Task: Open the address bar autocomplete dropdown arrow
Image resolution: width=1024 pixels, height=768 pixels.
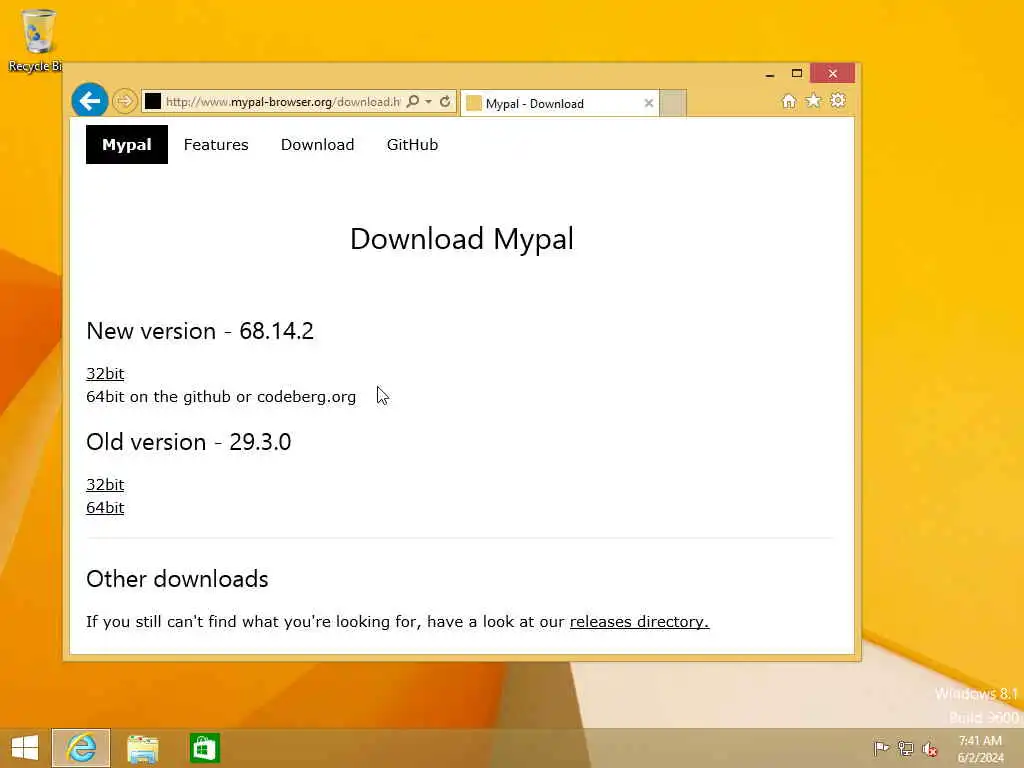Action: click(x=428, y=102)
